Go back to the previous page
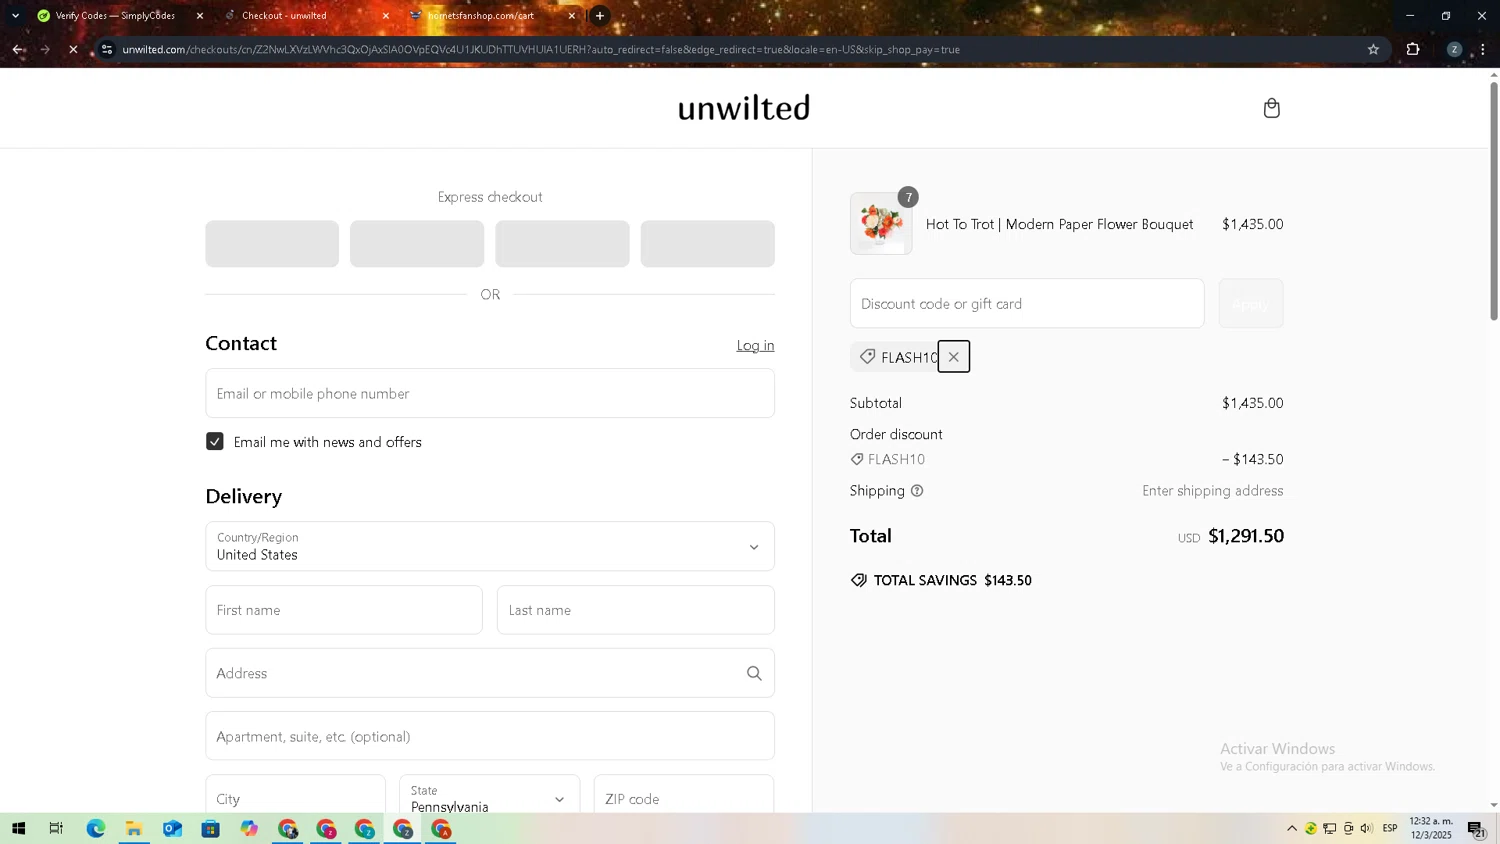The image size is (1500, 844). click(x=18, y=49)
